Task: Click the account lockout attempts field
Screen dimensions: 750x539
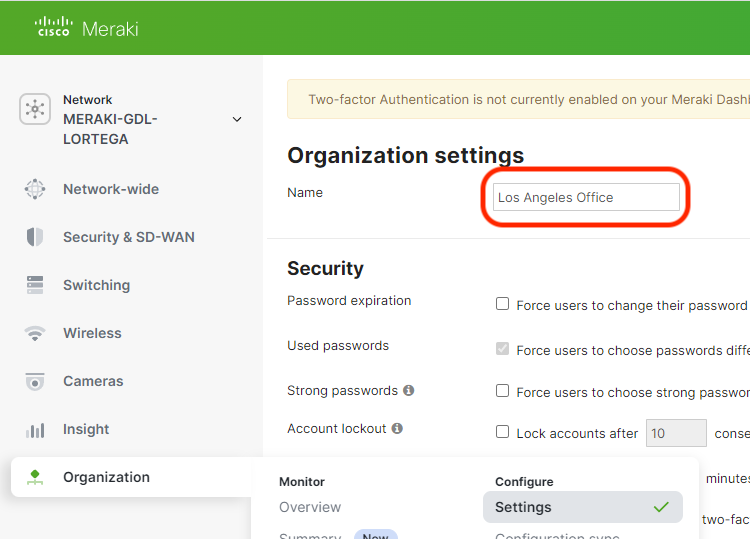Action: point(676,433)
